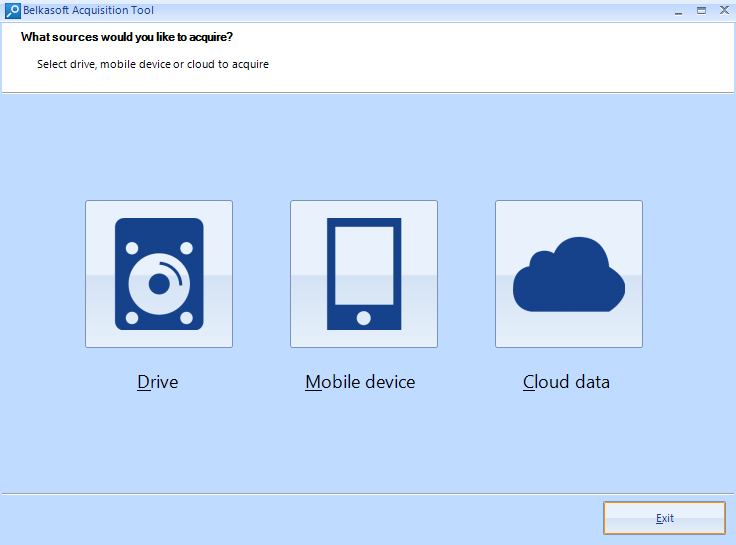Exit the acquisition tool

click(x=665, y=518)
